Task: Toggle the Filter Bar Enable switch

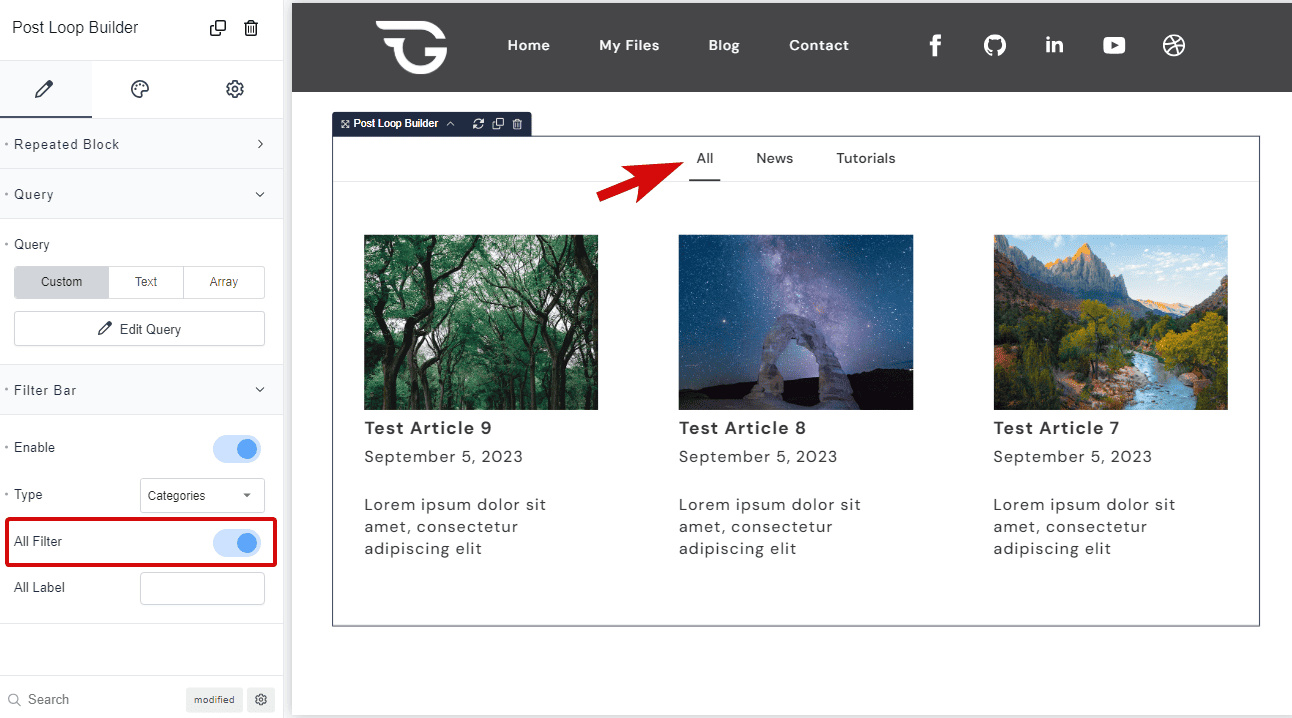Action: [x=237, y=449]
